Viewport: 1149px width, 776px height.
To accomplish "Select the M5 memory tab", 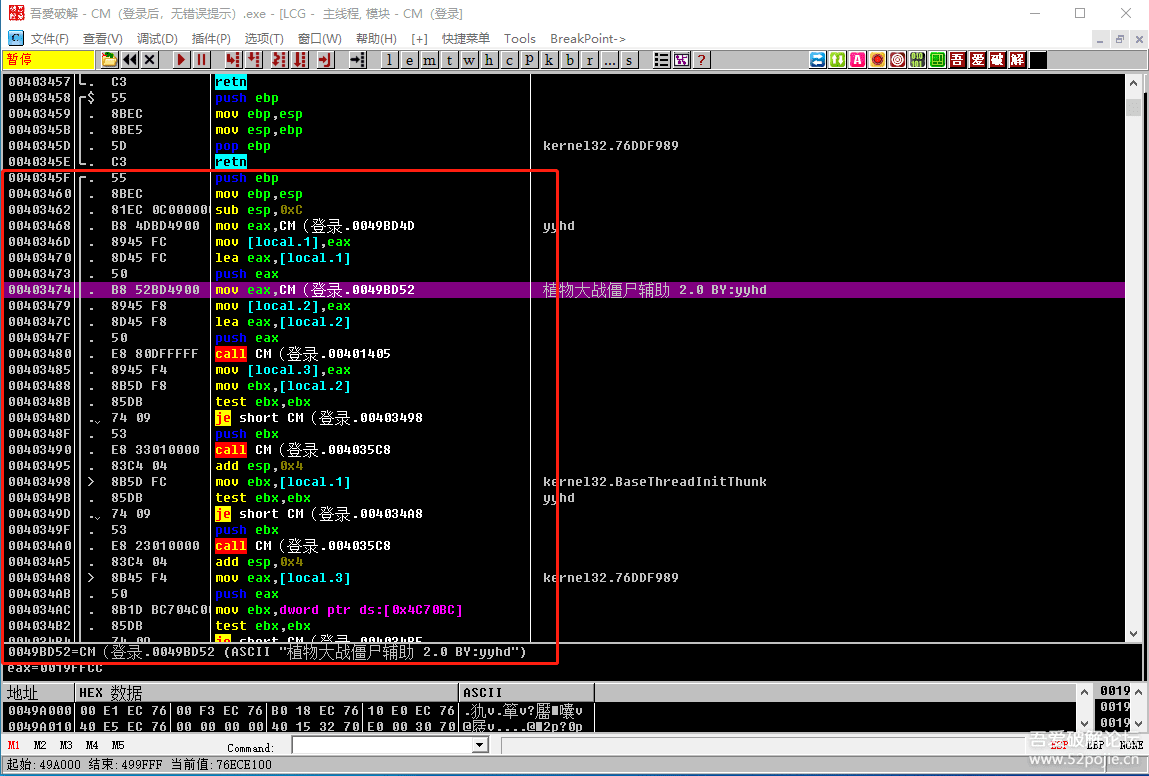I will pyautogui.click(x=118, y=746).
